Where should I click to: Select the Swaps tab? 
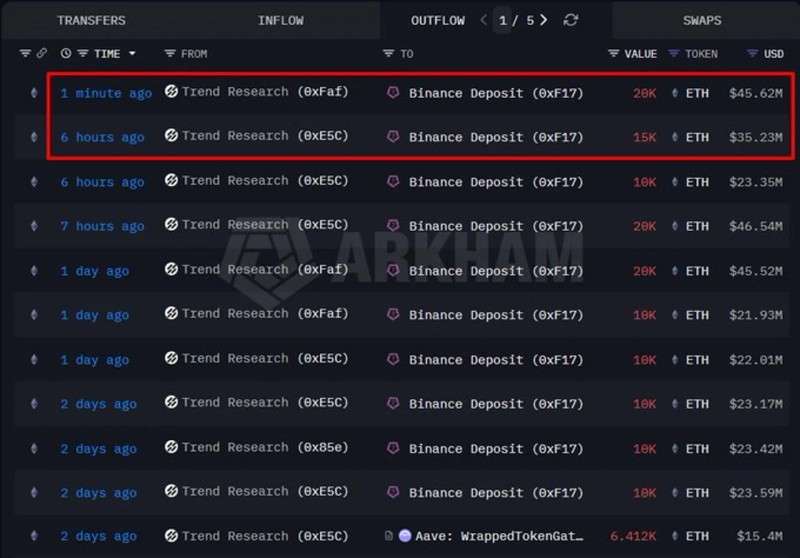click(702, 20)
